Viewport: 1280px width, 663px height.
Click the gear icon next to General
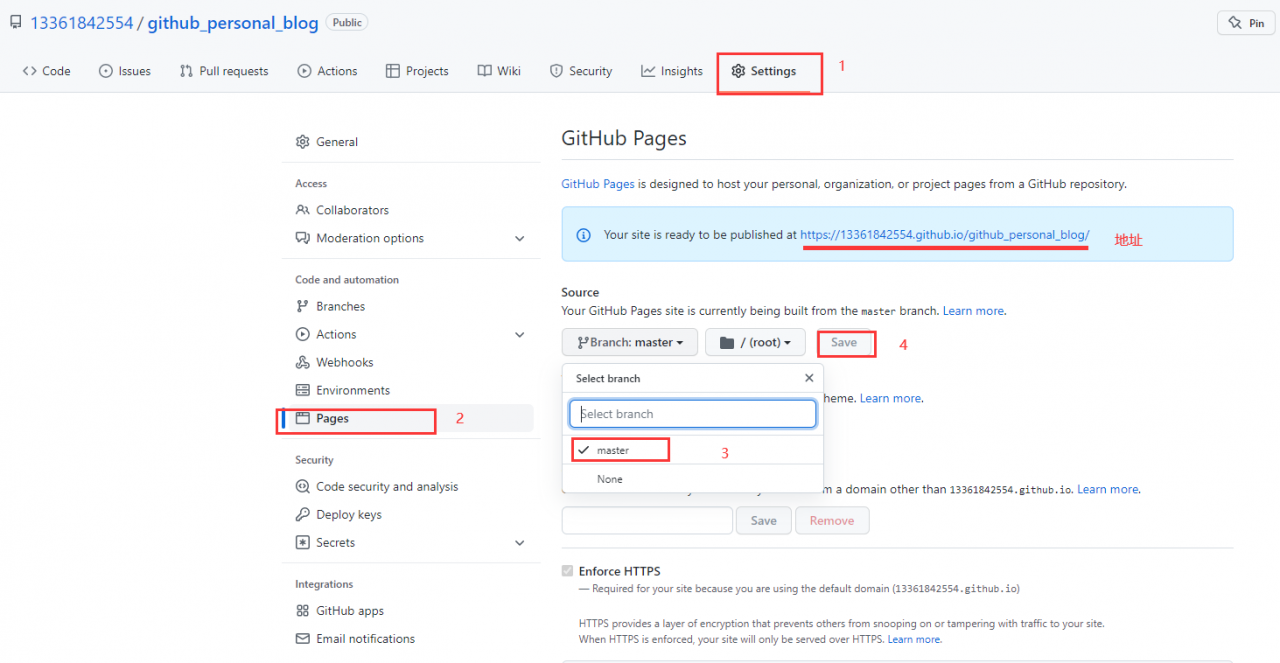tap(303, 142)
